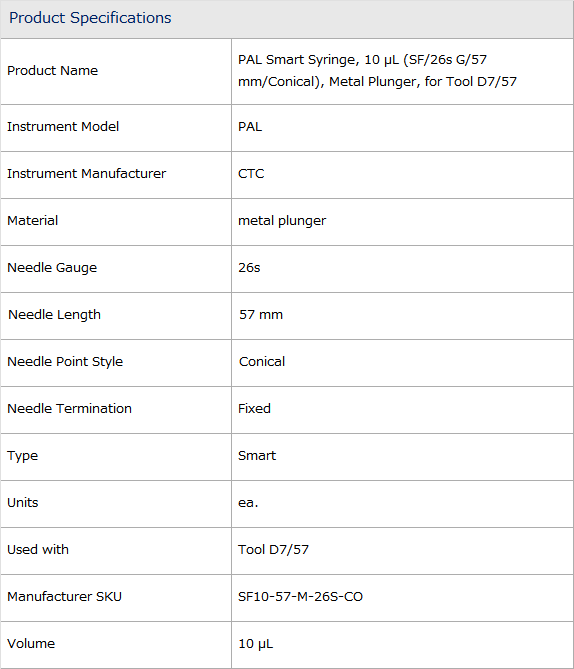The height and width of the screenshot is (669, 574).
Task: Click the metal plunger material value
Action: (282, 221)
